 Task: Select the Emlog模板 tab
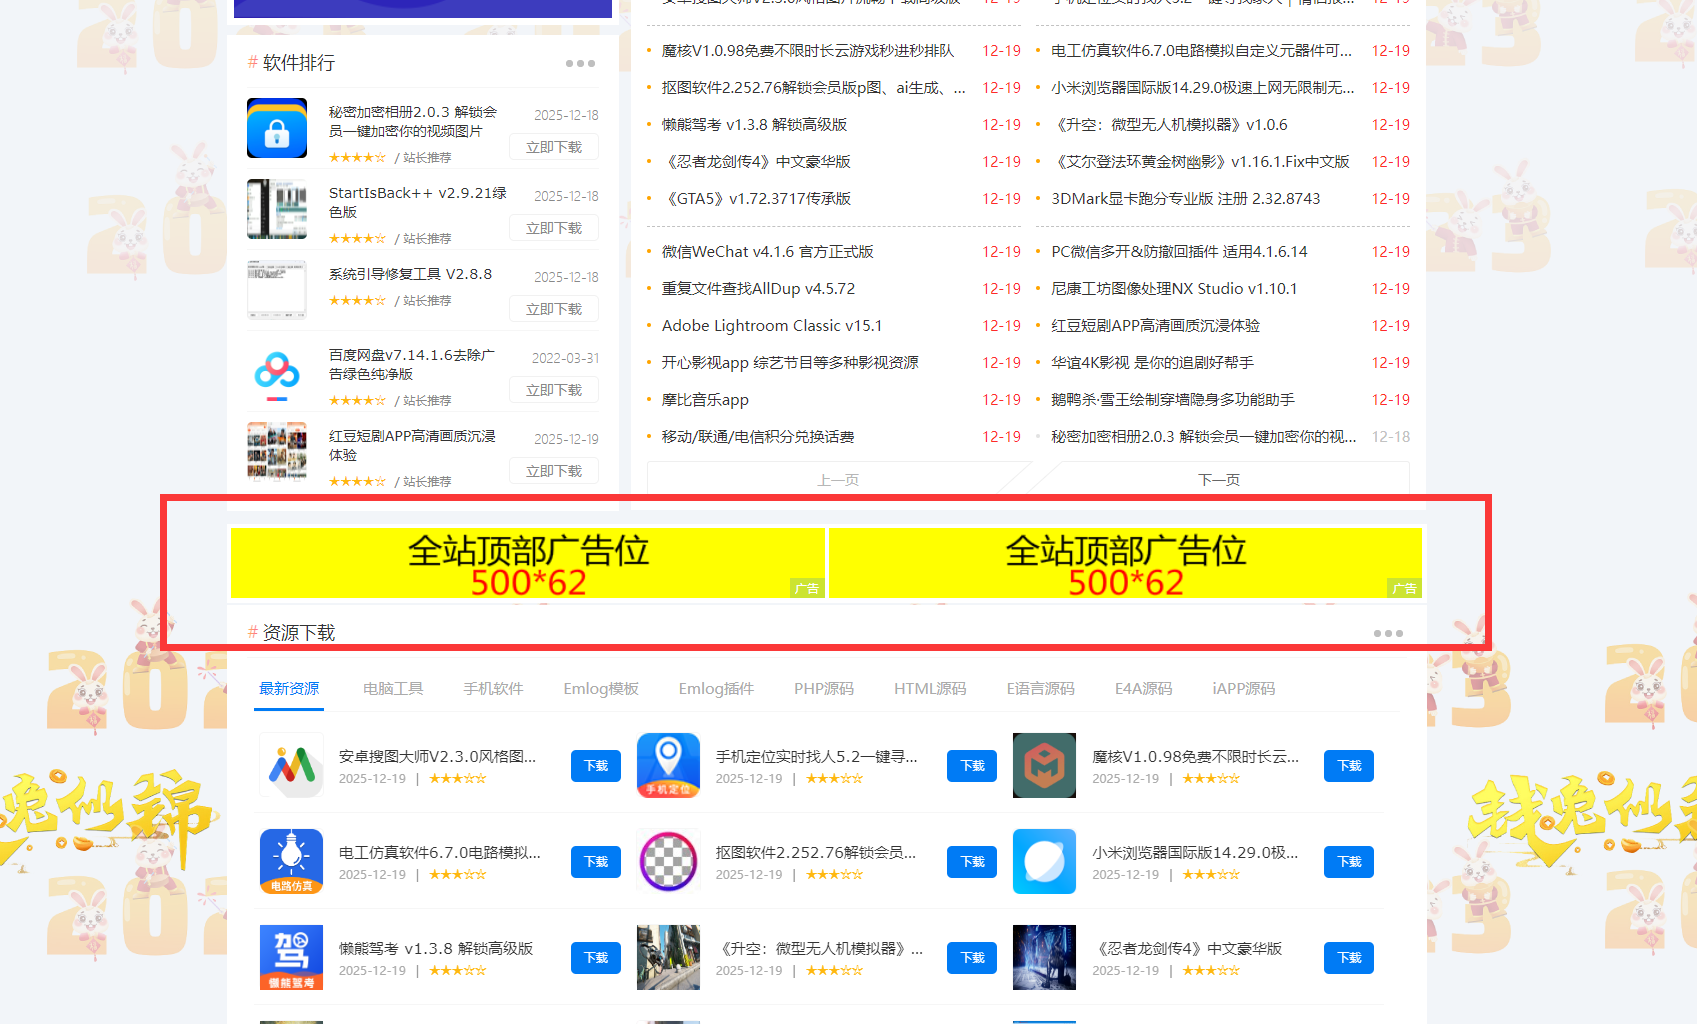pos(601,689)
